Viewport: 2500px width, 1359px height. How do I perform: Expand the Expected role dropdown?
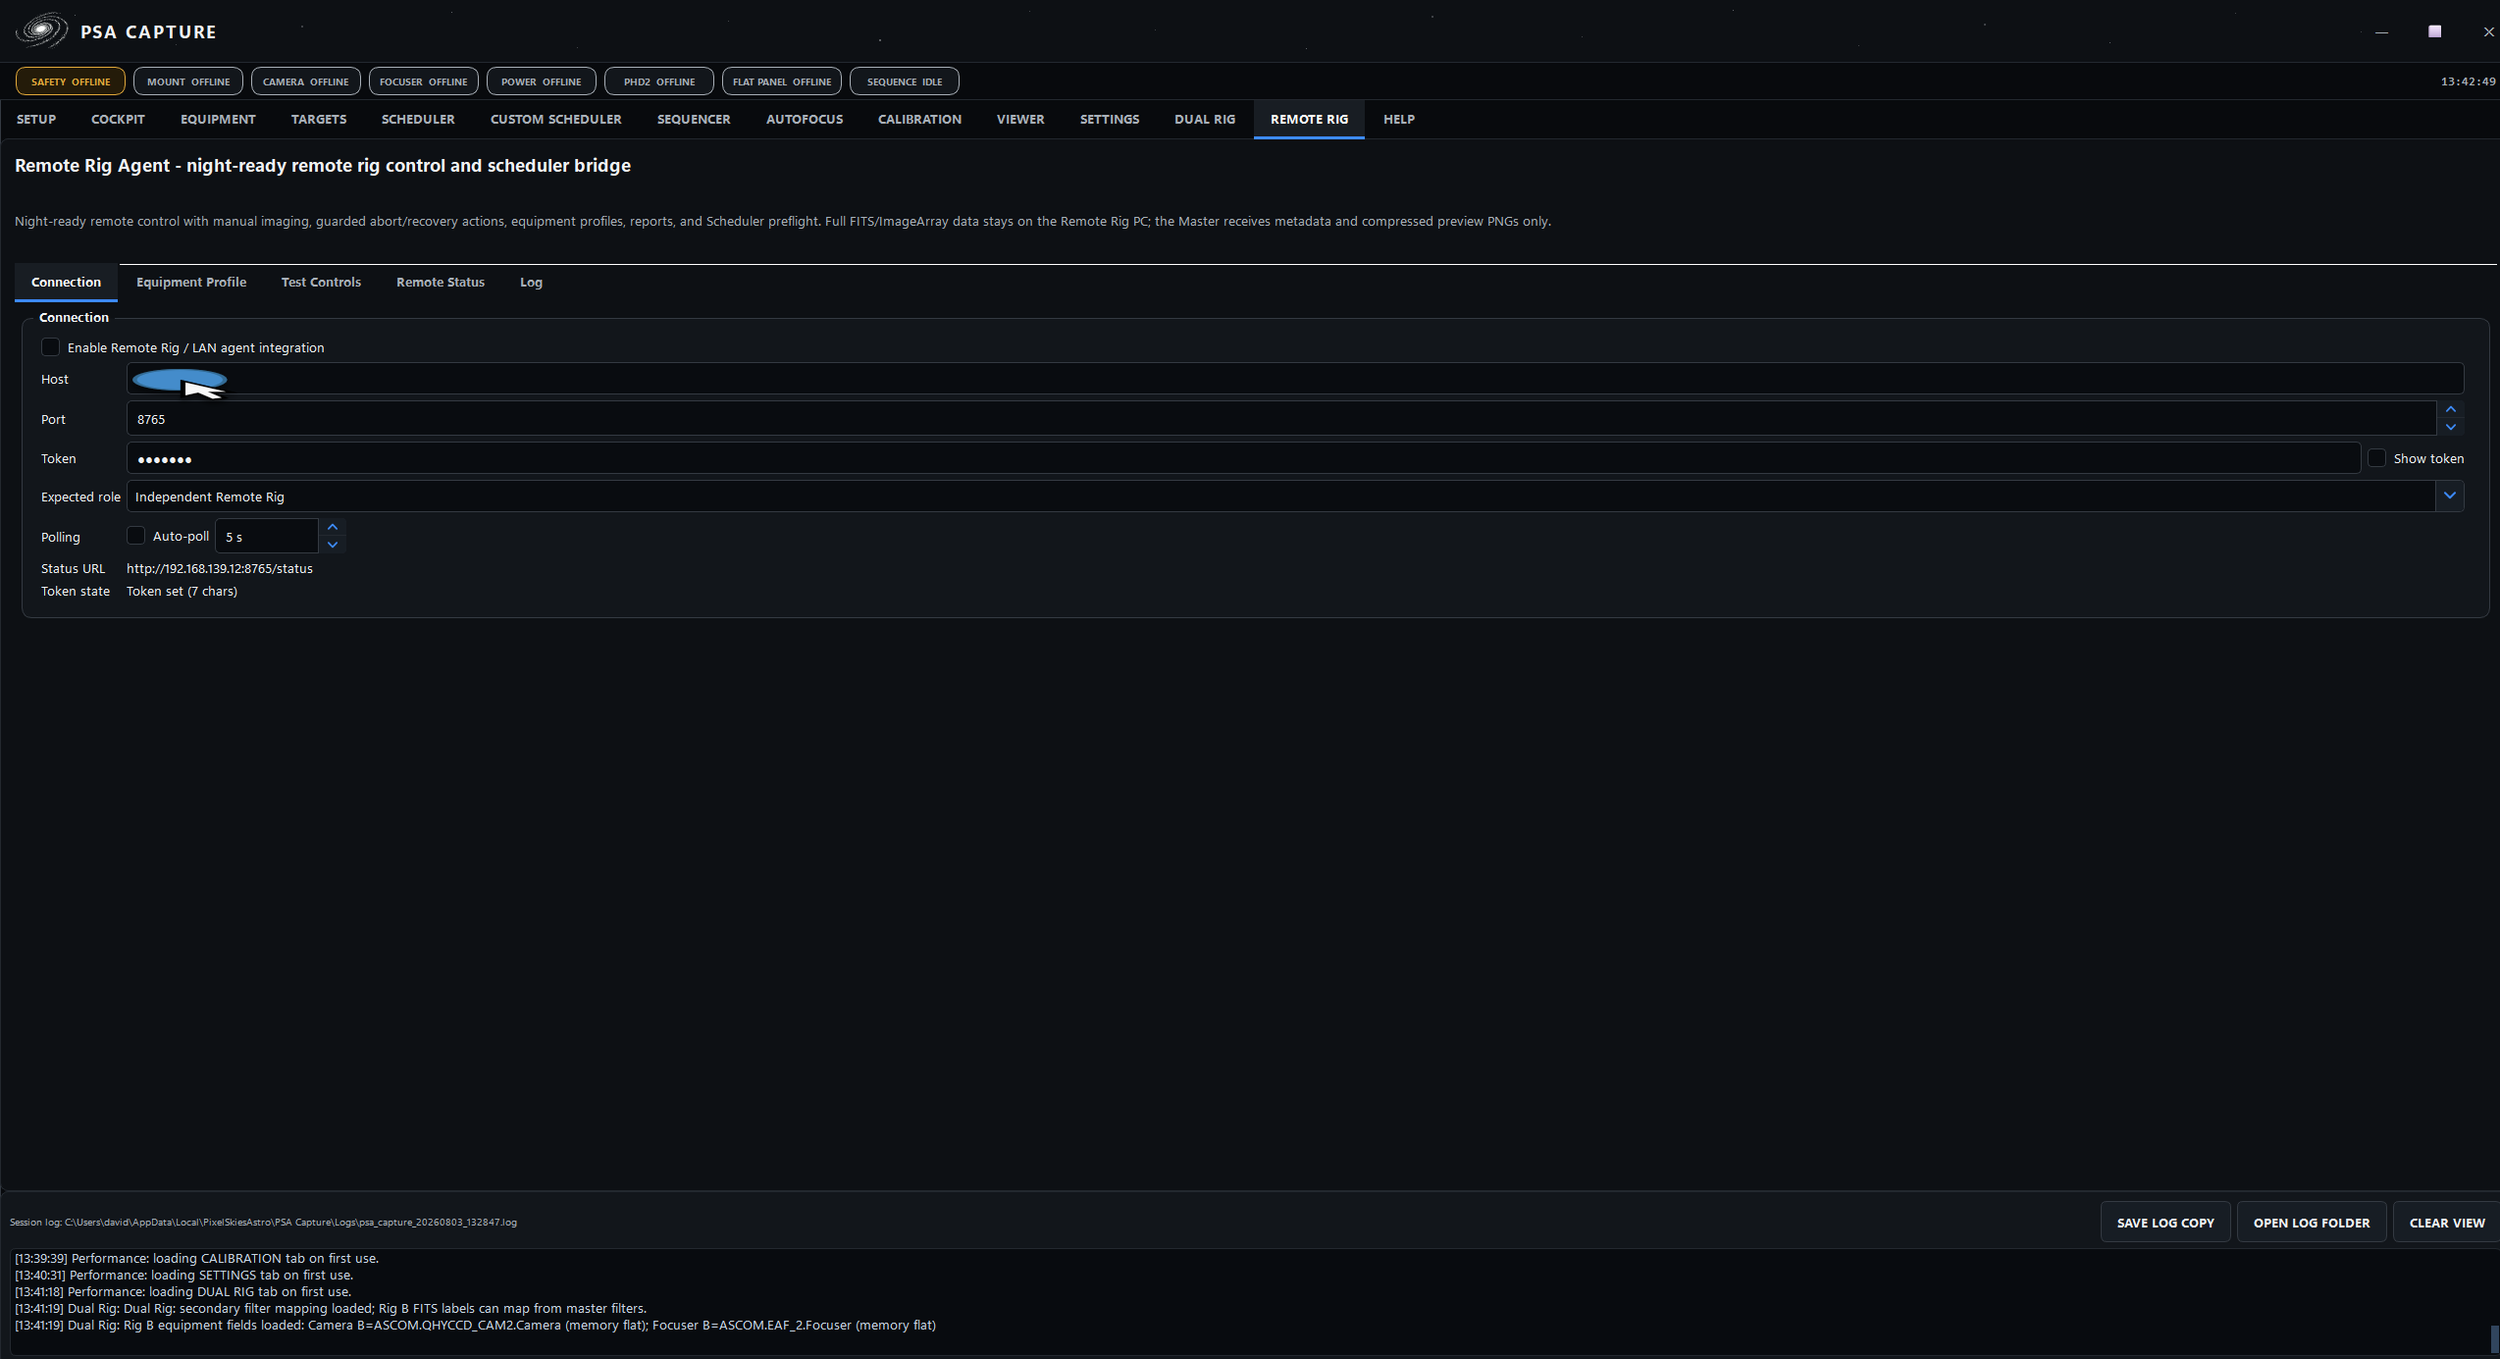point(2449,496)
